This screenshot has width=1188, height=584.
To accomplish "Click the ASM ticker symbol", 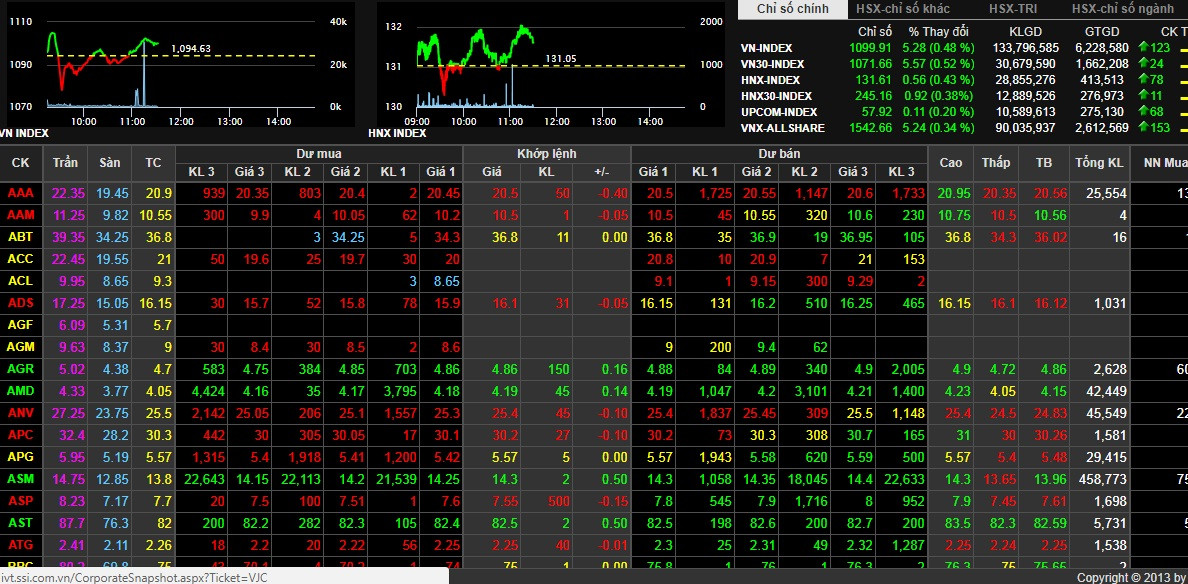I will [20, 479].
